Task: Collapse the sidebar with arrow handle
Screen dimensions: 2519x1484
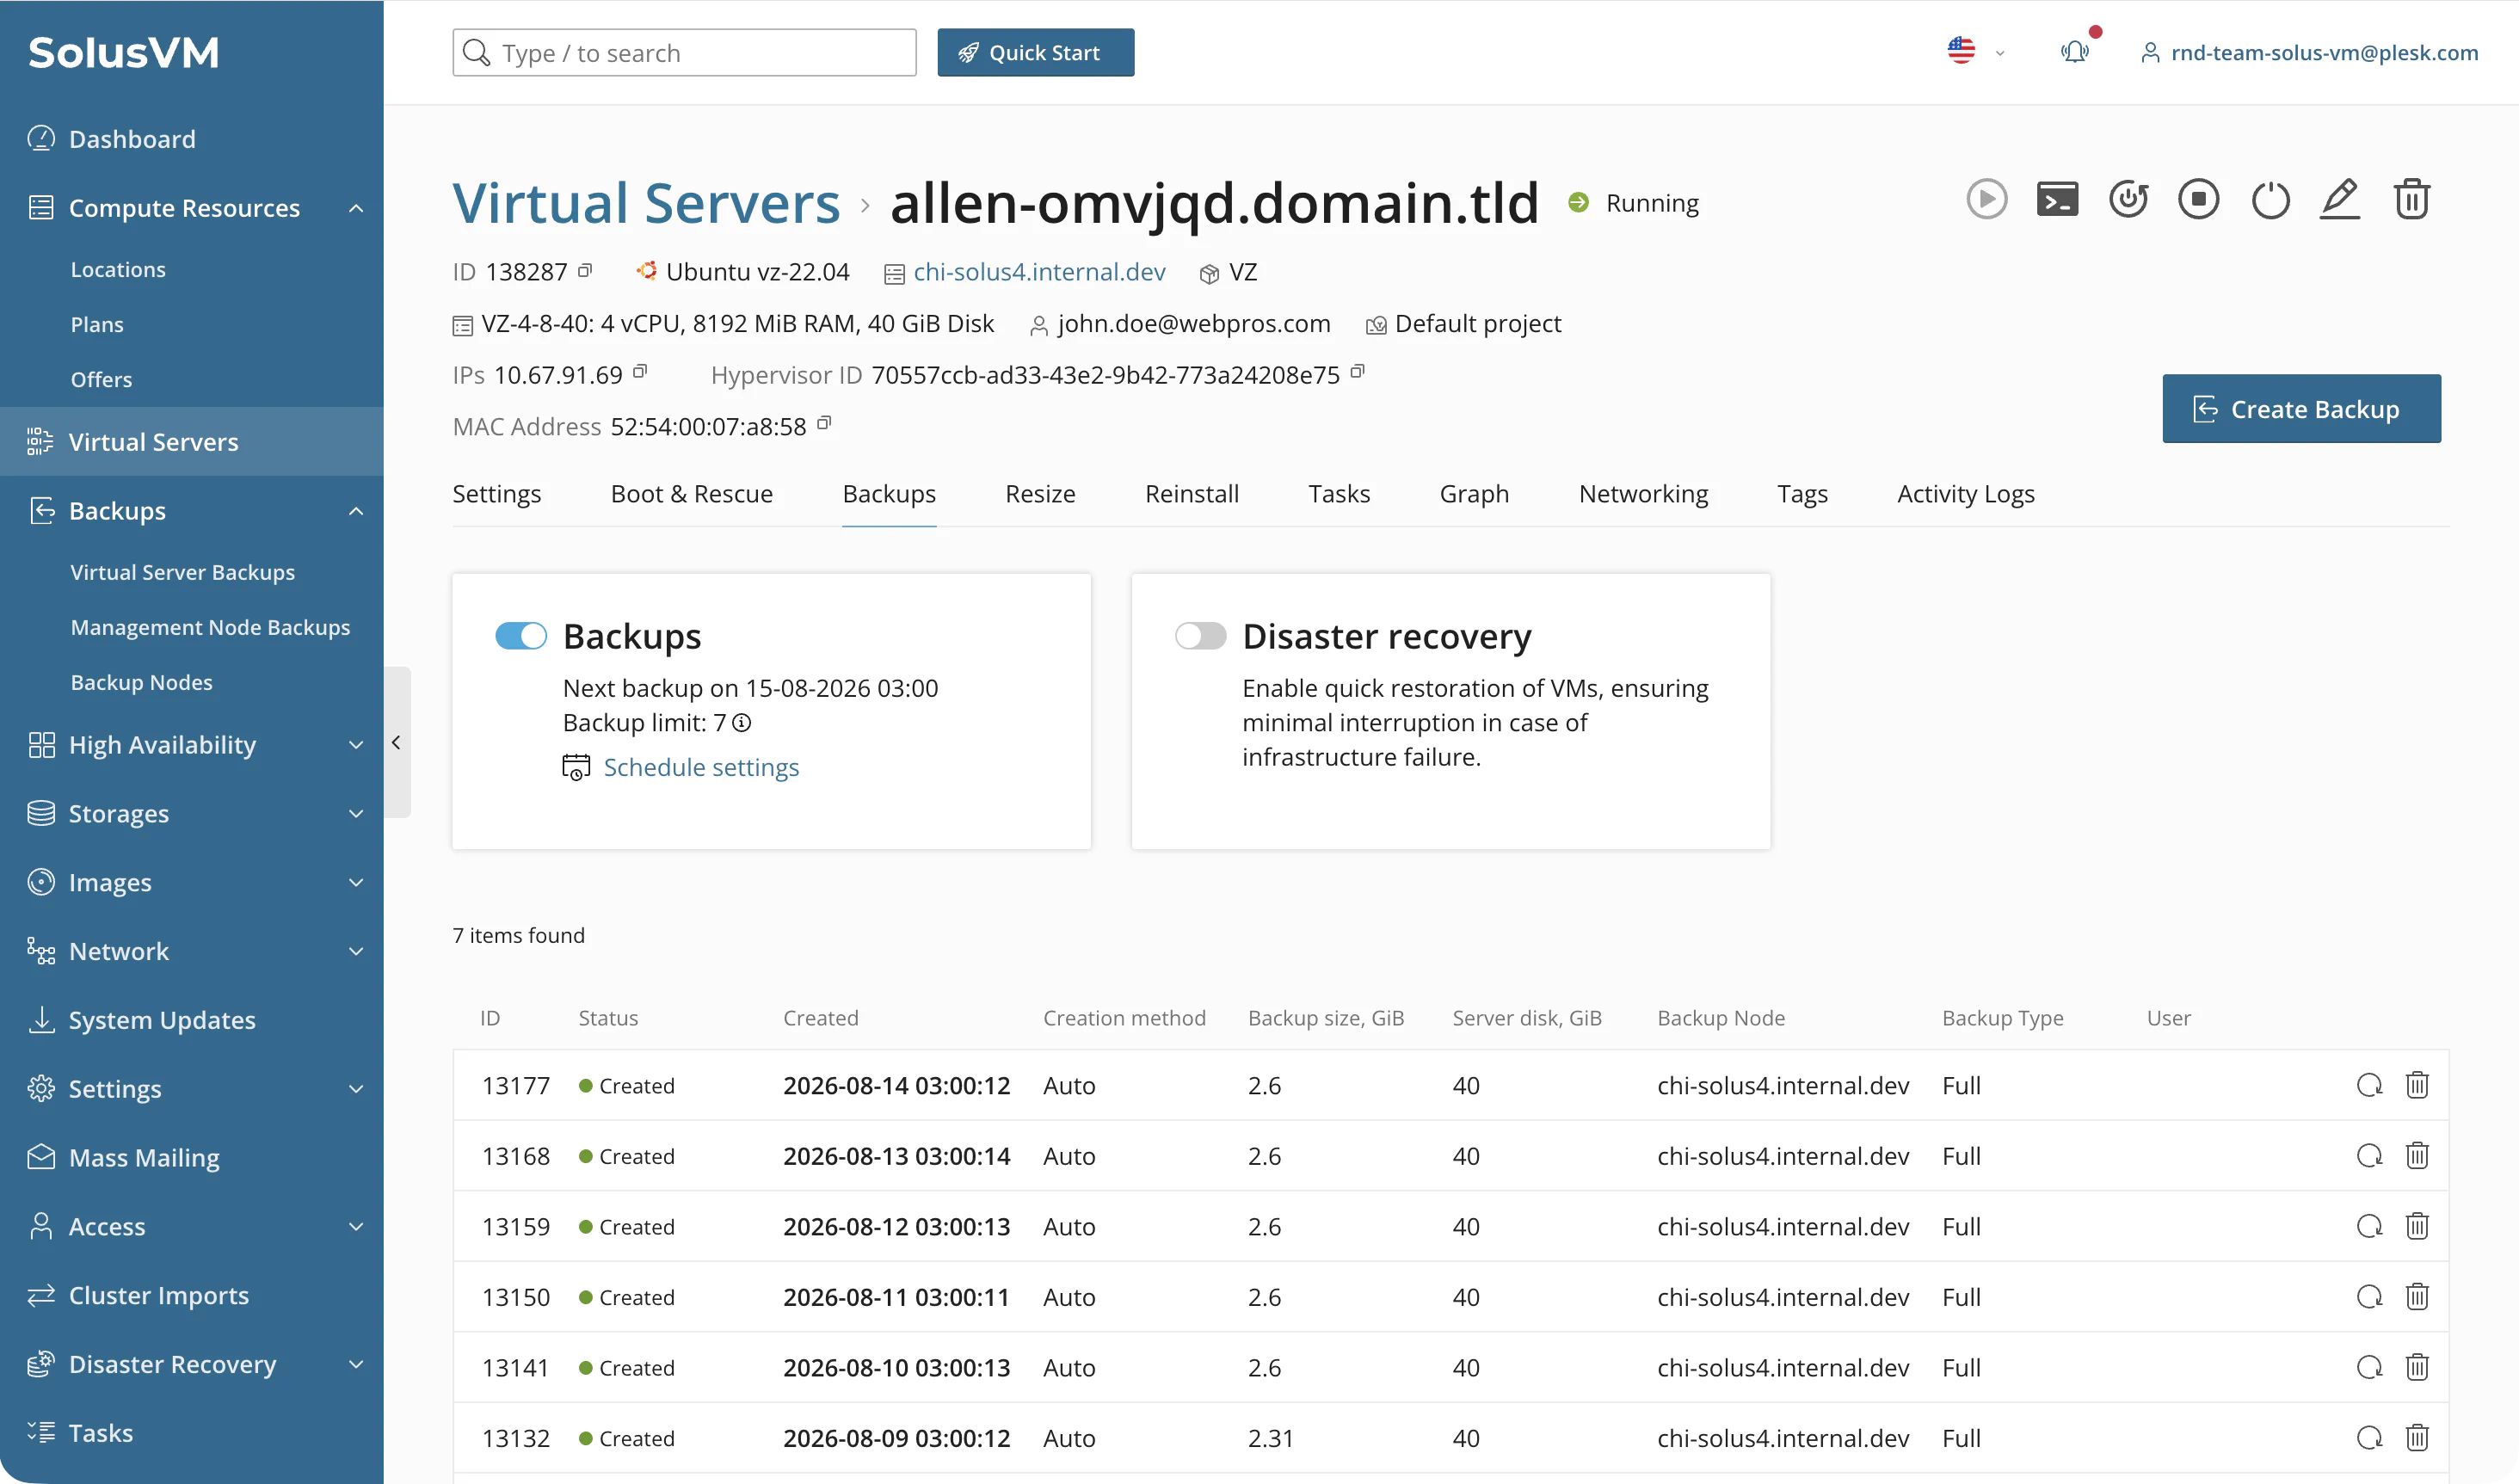Action: [x=396, y=742]
